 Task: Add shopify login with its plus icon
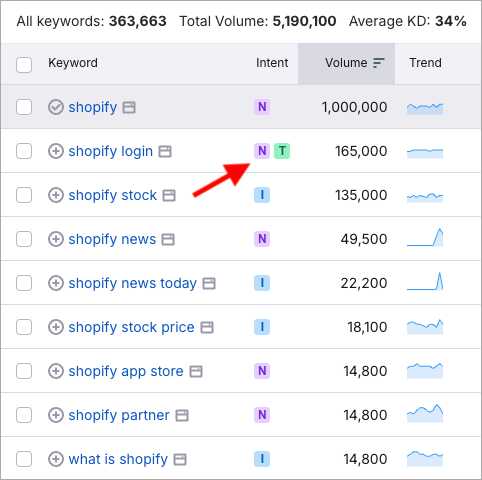point(56,151)
